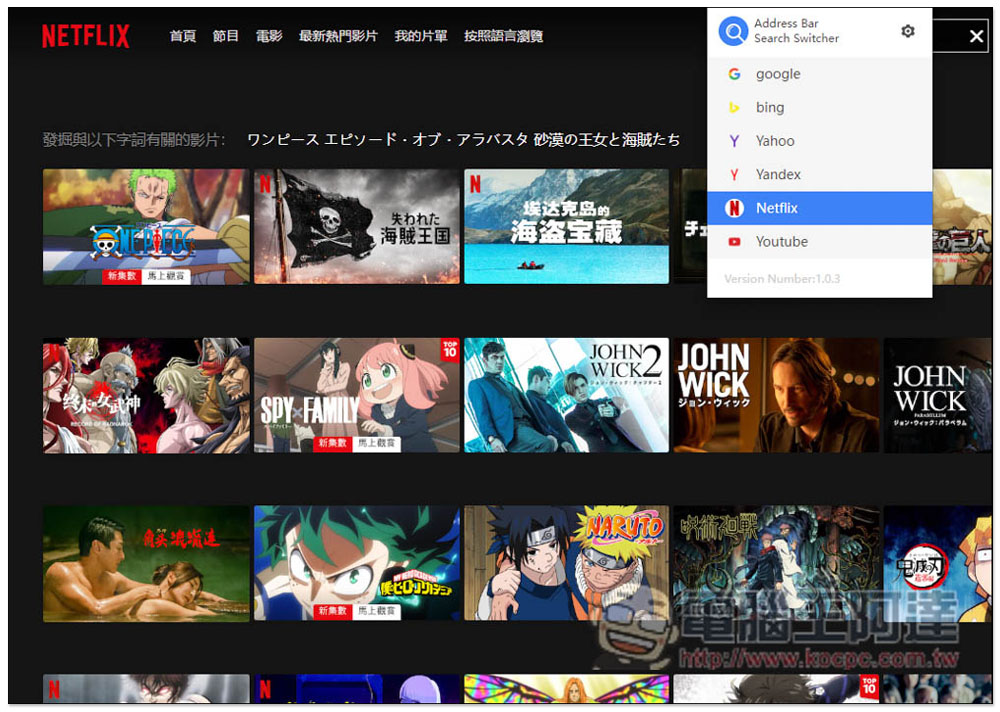Image resolution: width=1000 pixels, height=712 pixels.
Task: Open the Spy x Family thumbnail
Action: coord(357,396)
